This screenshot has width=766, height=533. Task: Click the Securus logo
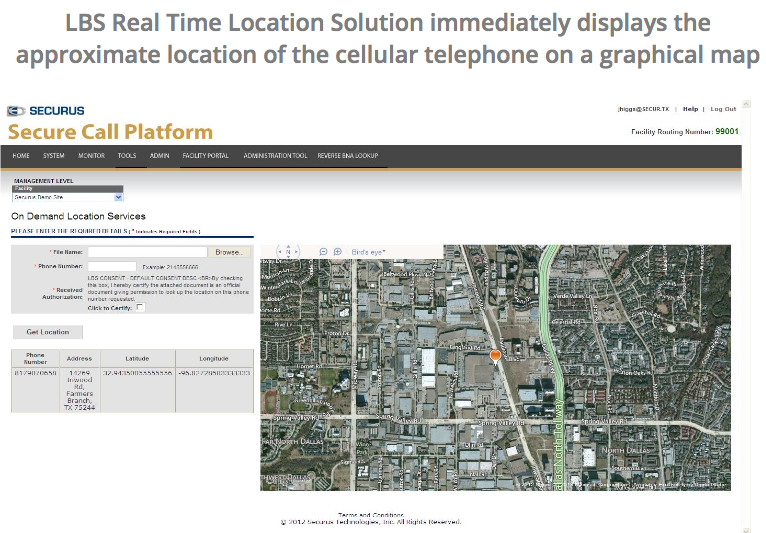tap(46, 110)
